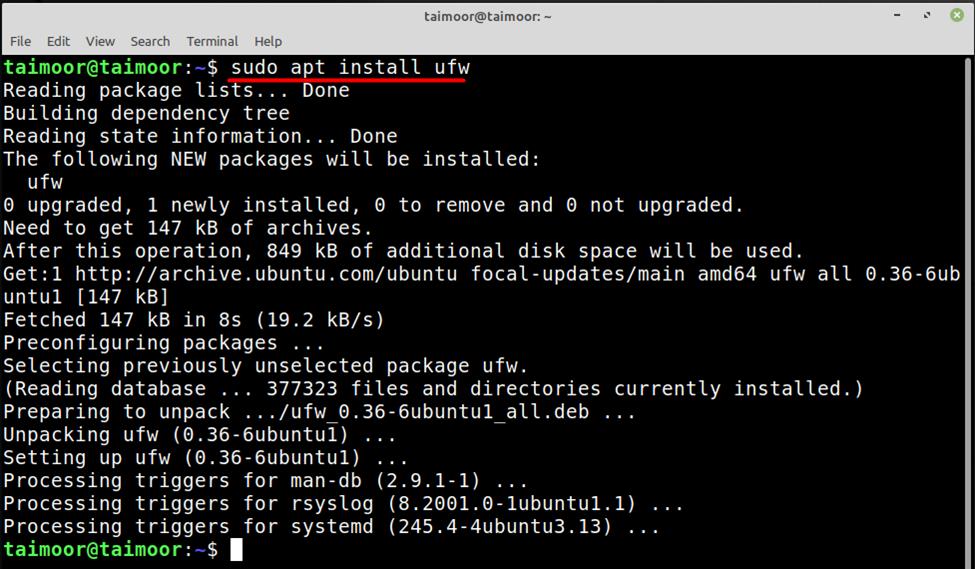975x569 pixels.
Task: Click the 'Setting up ufw' output line
Action: 205,458
